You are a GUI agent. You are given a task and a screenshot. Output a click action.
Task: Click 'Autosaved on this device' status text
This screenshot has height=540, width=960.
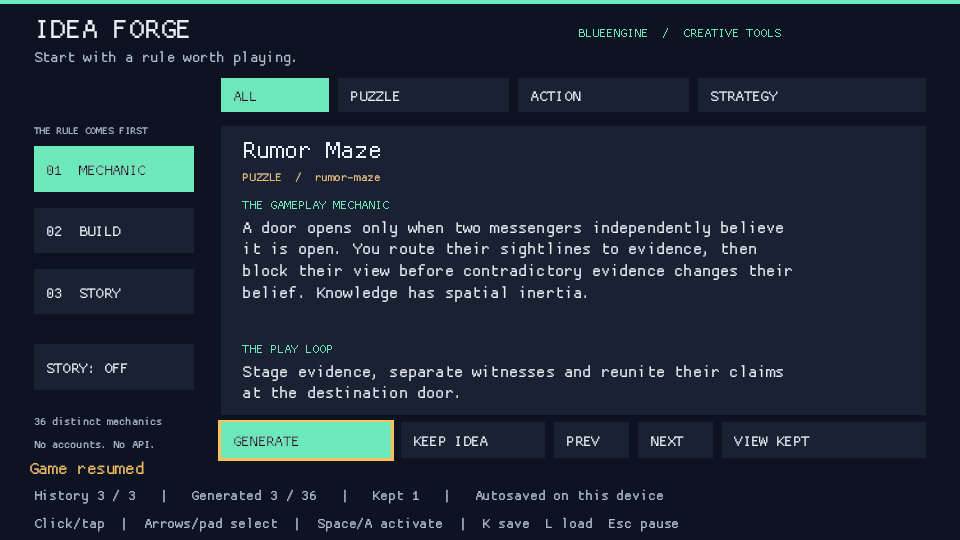[569, 496]
